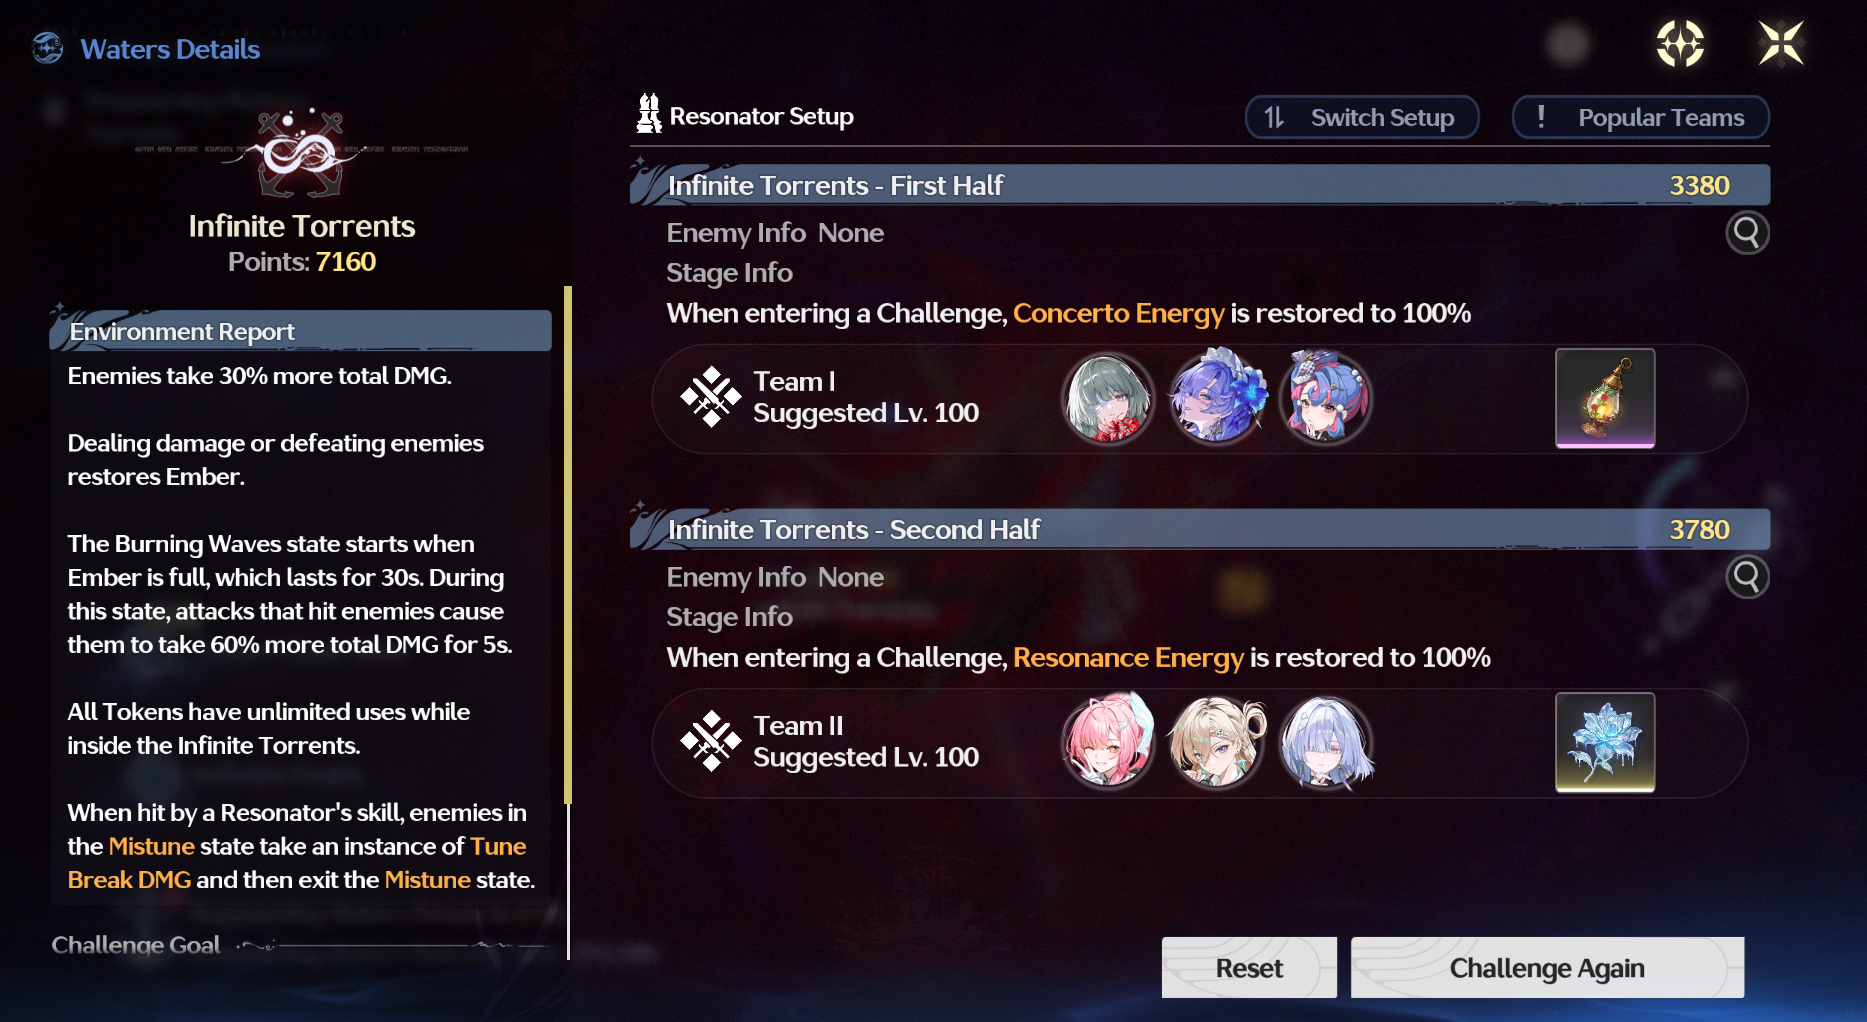The height and width of the screenshot is (1022, 1867).
Task: Open First Half enemy info magnifier
Action: click(x=1747, y=233)
